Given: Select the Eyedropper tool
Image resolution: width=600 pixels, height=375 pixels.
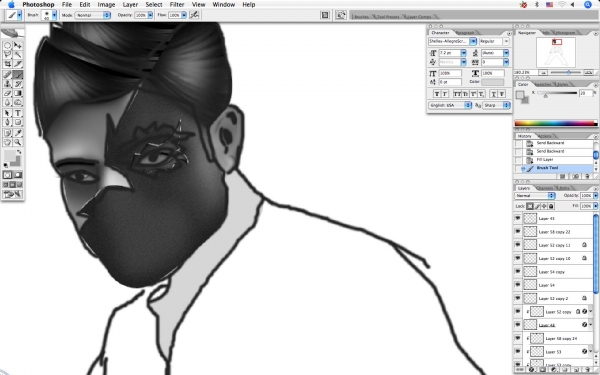Looking at the screenshot, I should click(x=18, y=133).
